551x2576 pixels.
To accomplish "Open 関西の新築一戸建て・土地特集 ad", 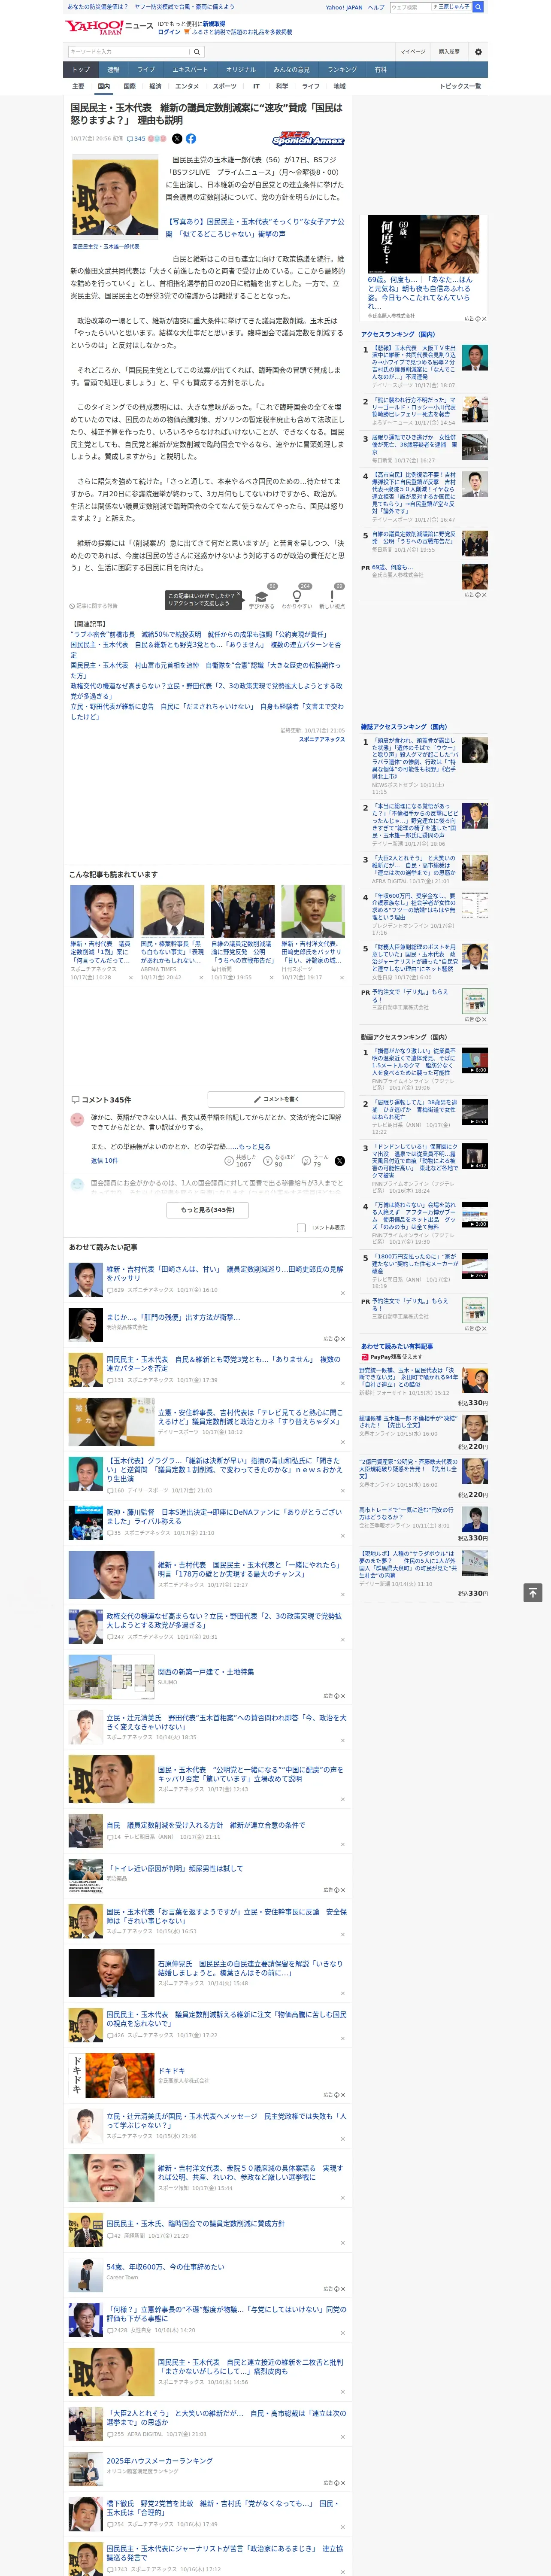I will (x=207, y=1672).
